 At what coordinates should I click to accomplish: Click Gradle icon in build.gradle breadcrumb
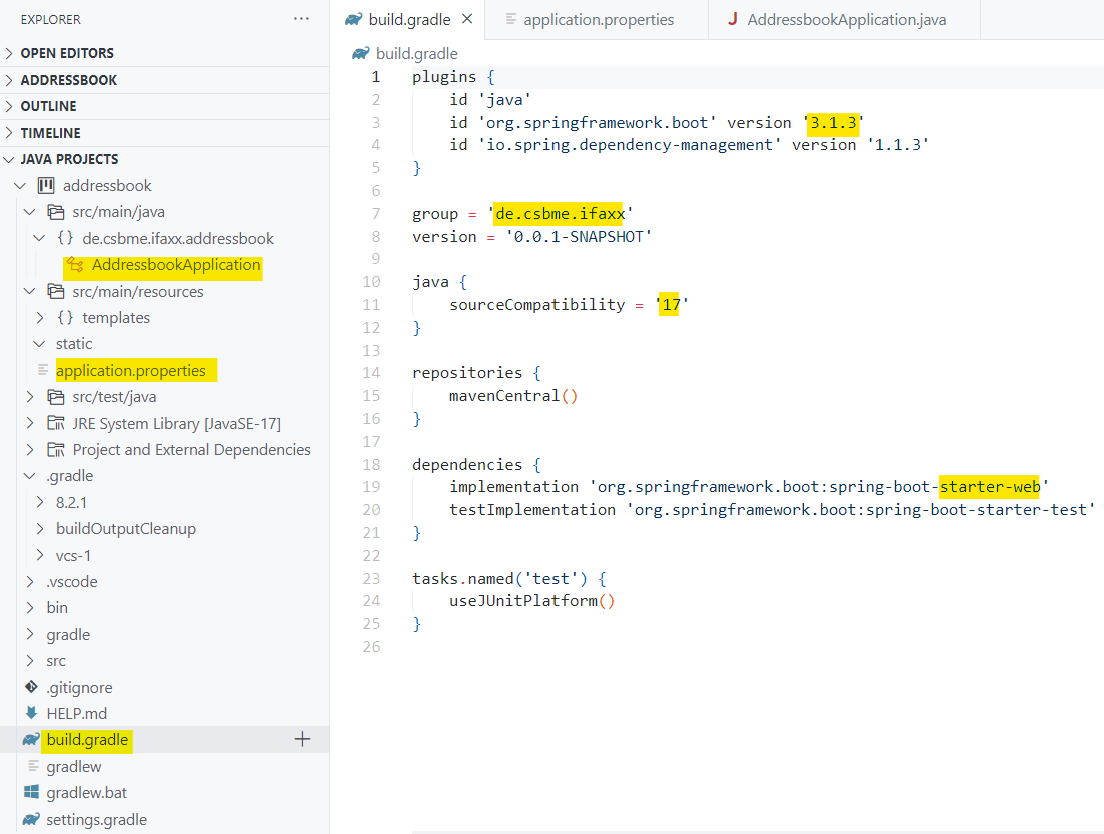pyautogui.click(x=361, y=53)
